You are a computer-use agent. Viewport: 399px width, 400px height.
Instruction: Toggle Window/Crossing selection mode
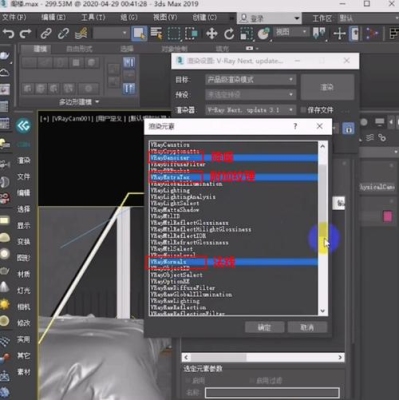click(191, 33)
